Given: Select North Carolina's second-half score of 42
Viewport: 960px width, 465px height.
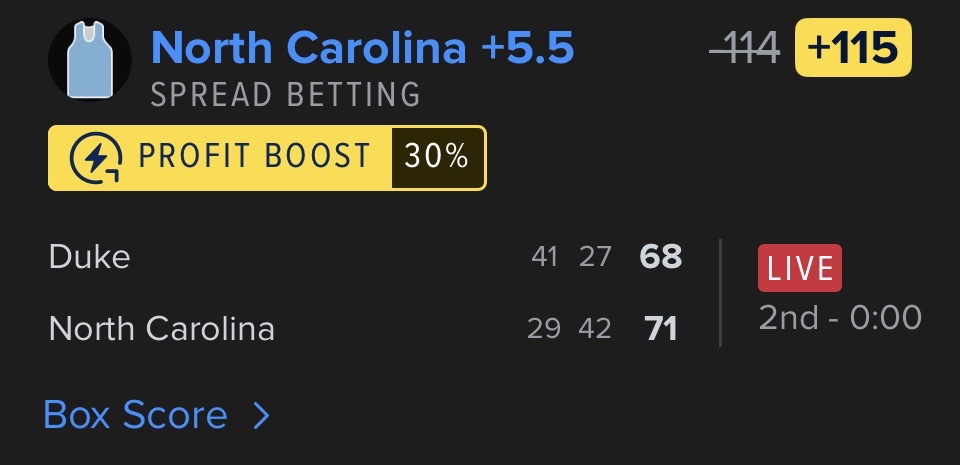Looking at the screenshot, I should point(595,328).
